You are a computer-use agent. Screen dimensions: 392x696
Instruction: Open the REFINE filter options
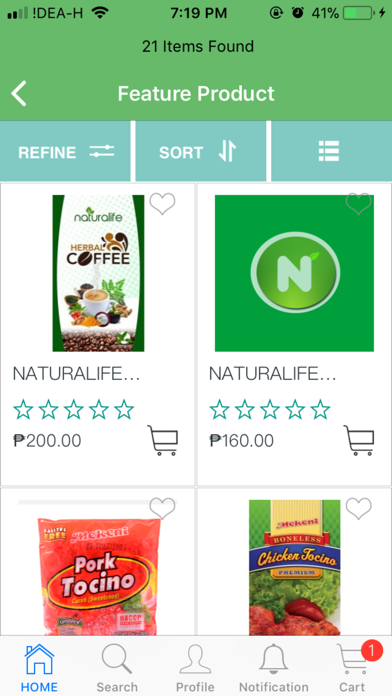(65, 152)
